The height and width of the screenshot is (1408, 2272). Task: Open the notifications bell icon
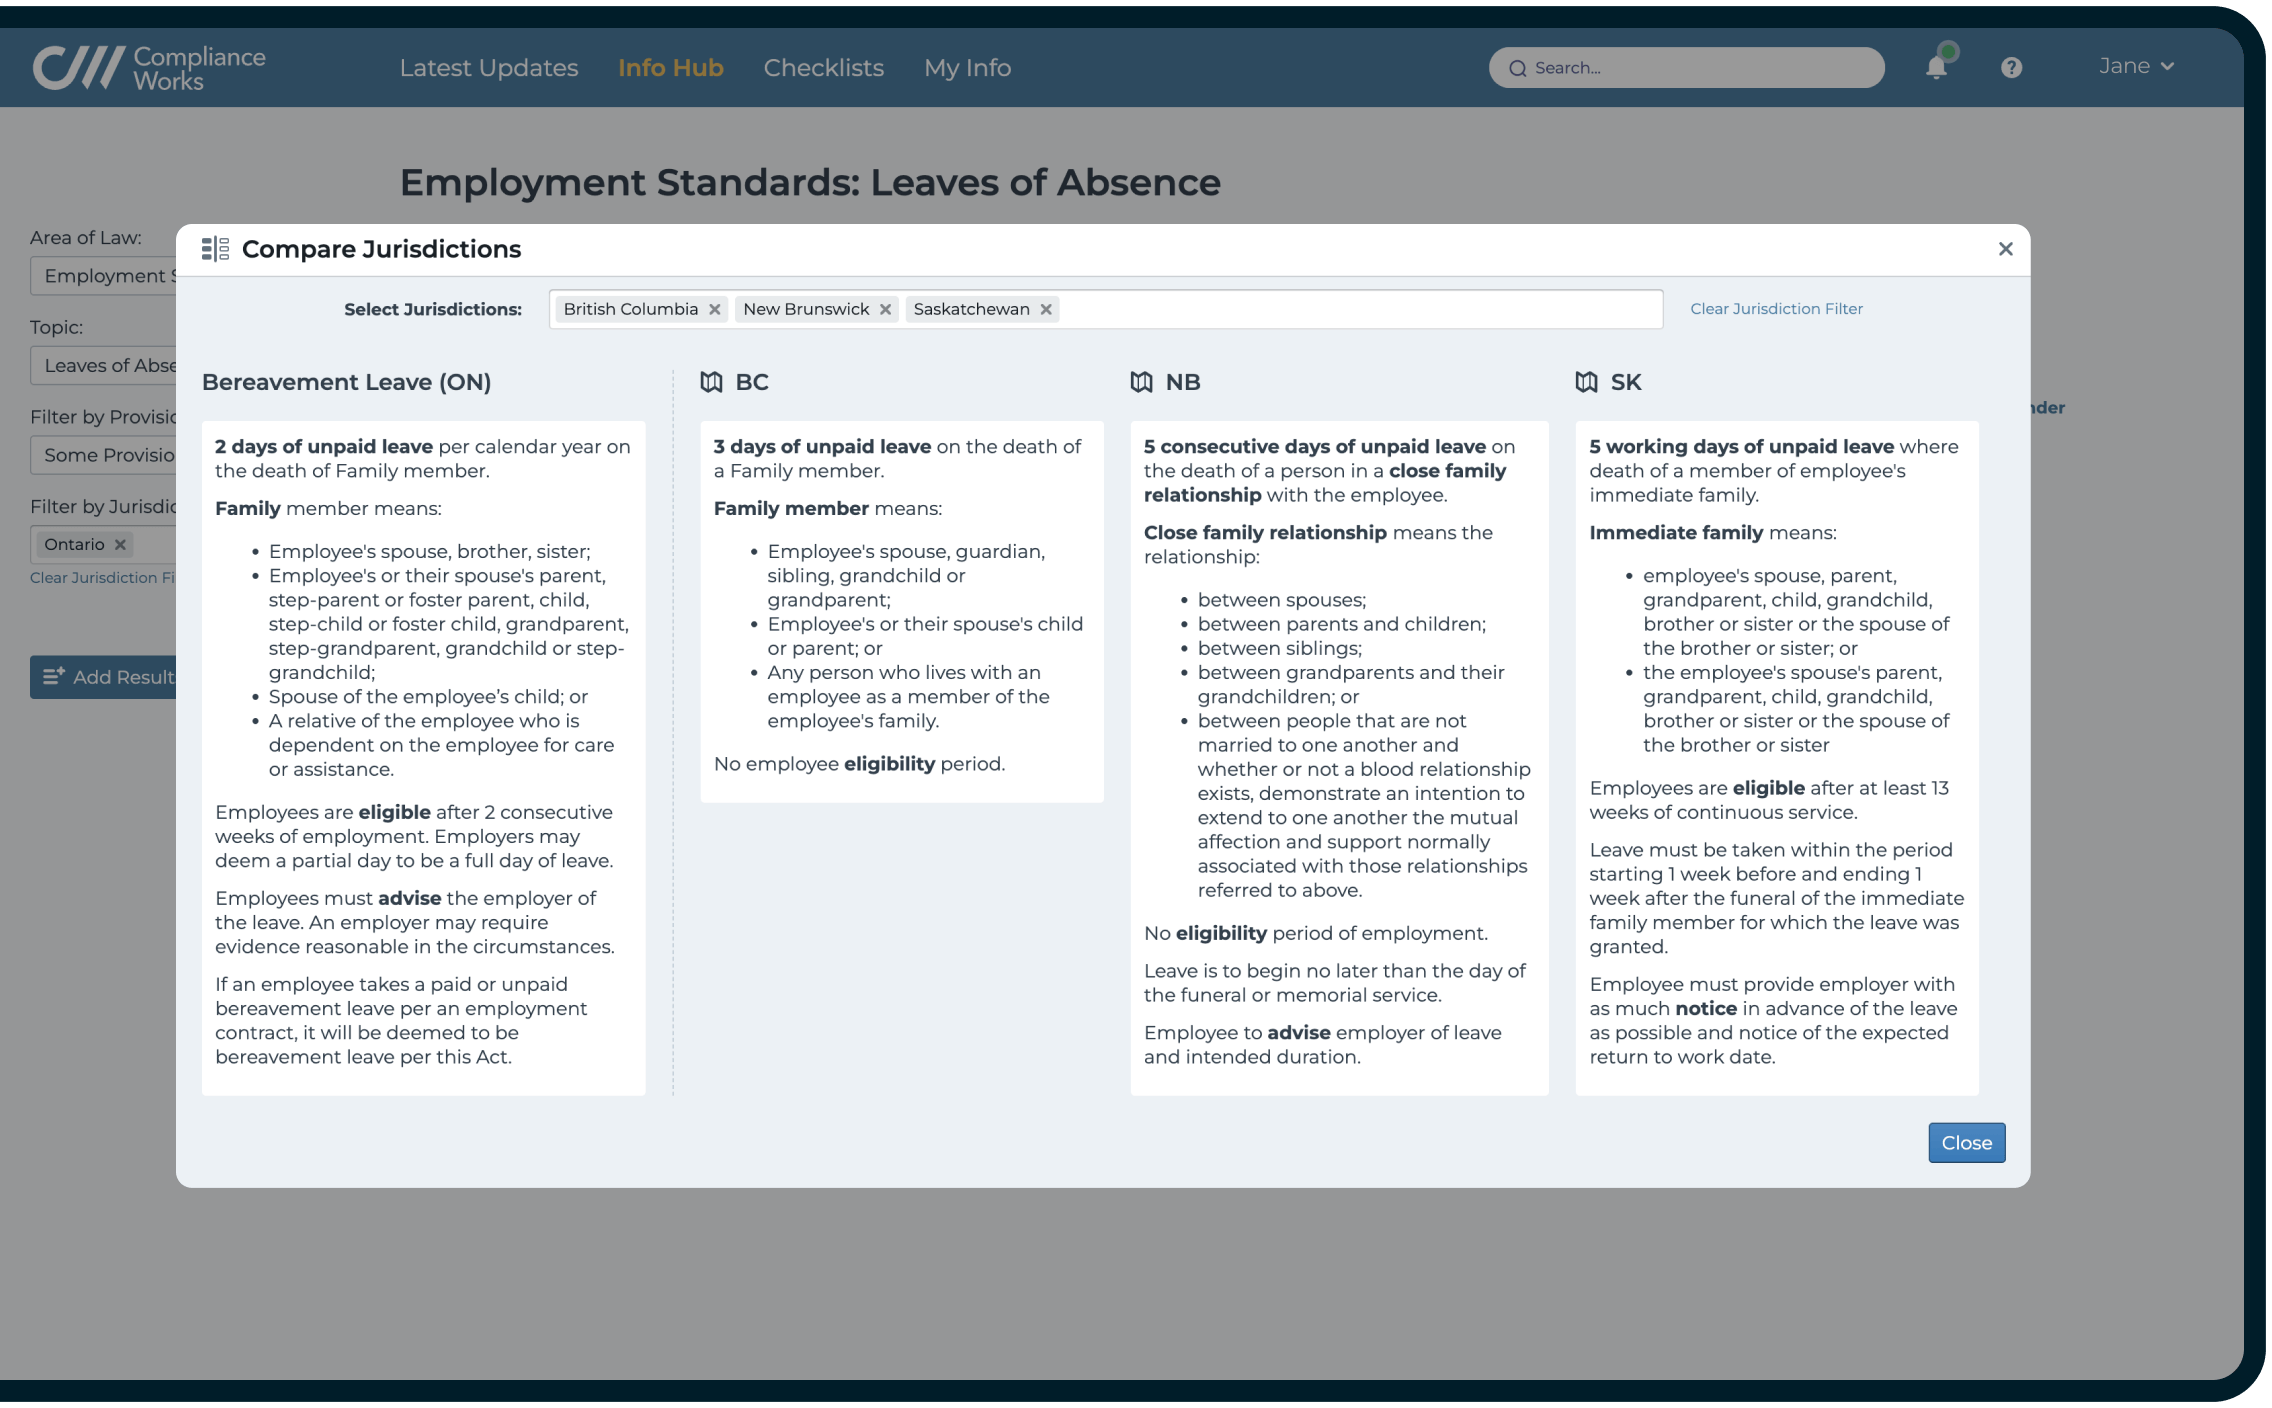pos(1936,66)
